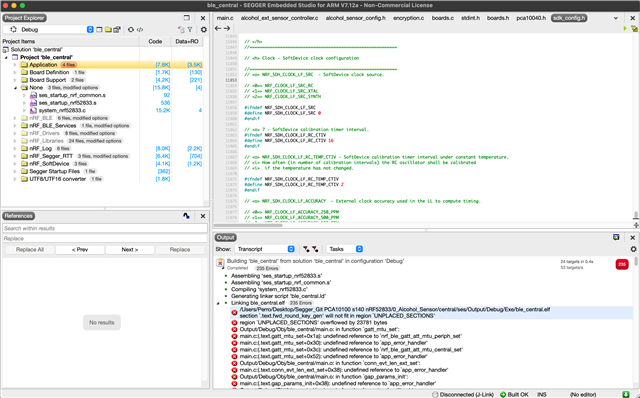
Task: Expand the nRF_SoftDevice folder
Action: click(x=15, y=164)
